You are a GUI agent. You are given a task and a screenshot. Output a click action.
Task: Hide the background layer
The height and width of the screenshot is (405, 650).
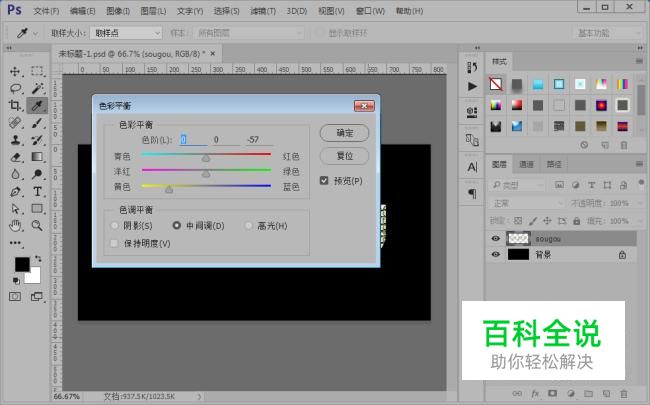pos(495,254)
